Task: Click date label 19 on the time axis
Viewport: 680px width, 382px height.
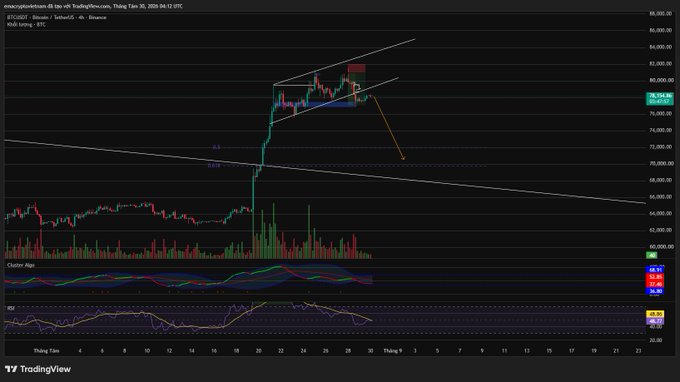Action: [x=593, y=351]
